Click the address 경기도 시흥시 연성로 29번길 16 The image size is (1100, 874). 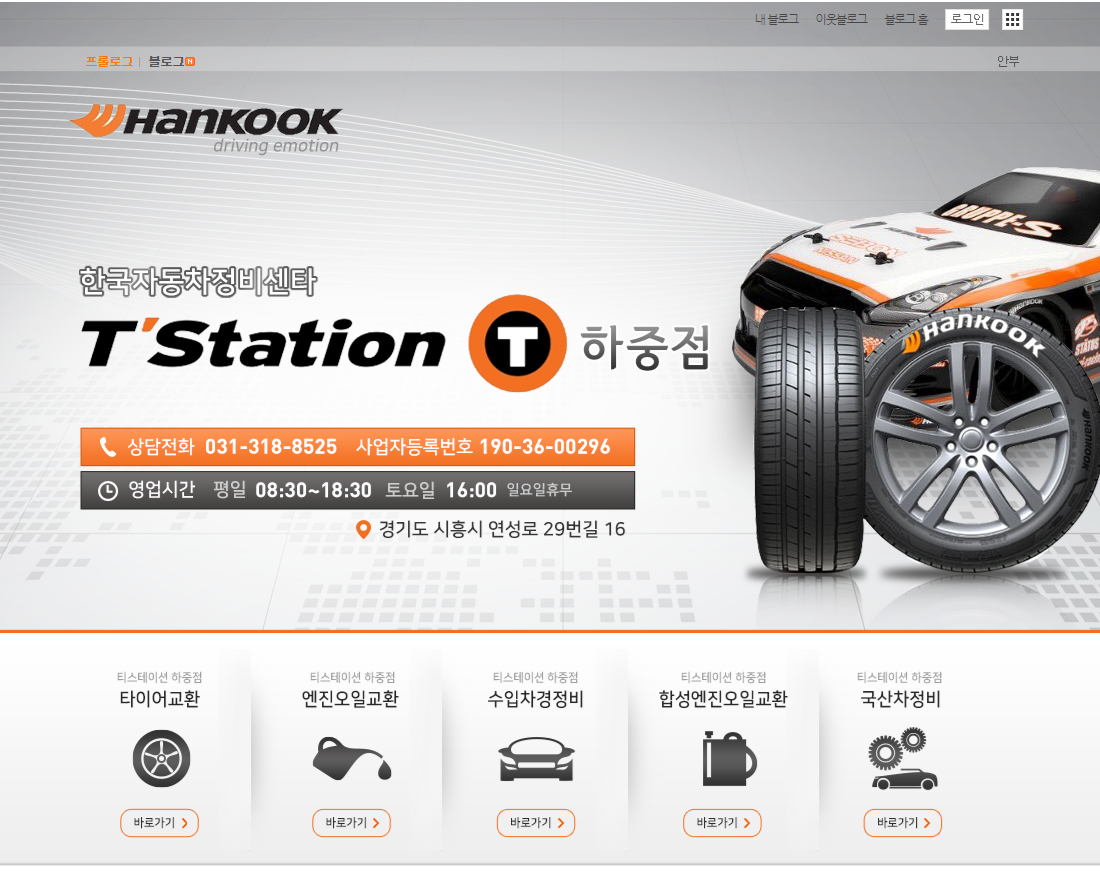tap(502, 530)
